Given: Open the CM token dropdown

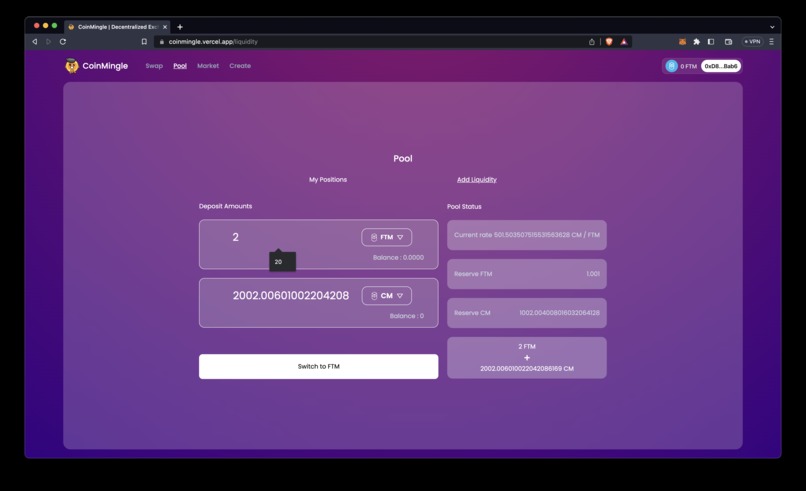Looking at the screenshot, I should pyautogui.click(x=387, y=296).
